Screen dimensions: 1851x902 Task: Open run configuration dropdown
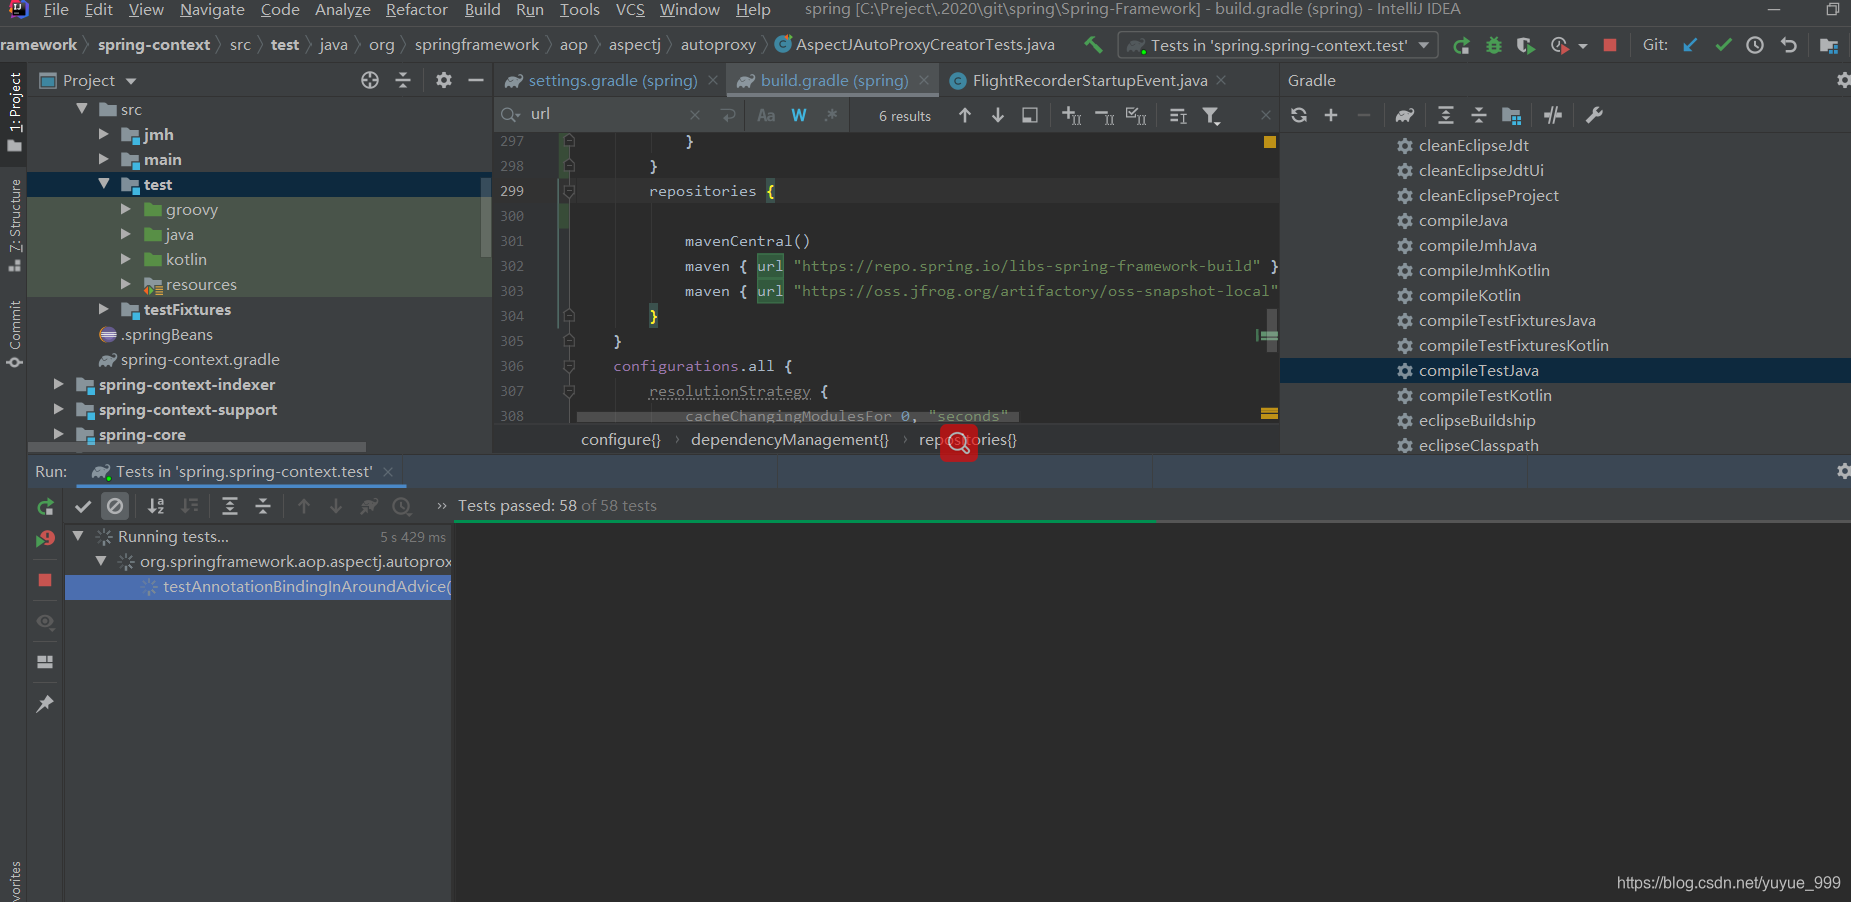click(1278, 45)
